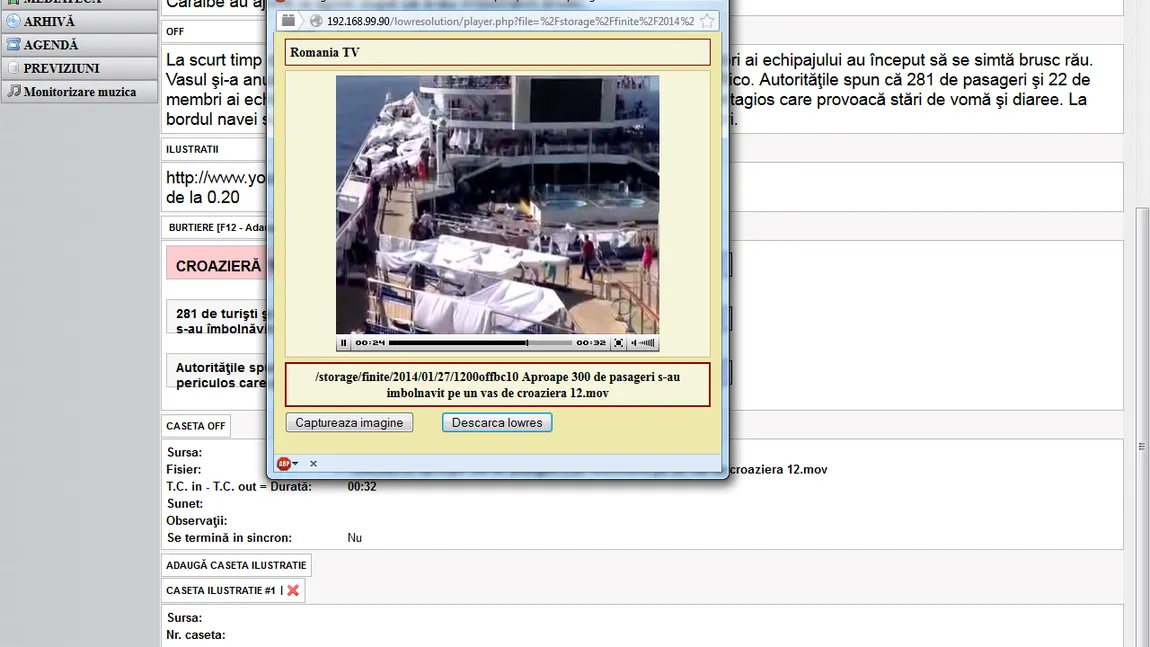
Task: Click the Sunet label
Action: 185,504
